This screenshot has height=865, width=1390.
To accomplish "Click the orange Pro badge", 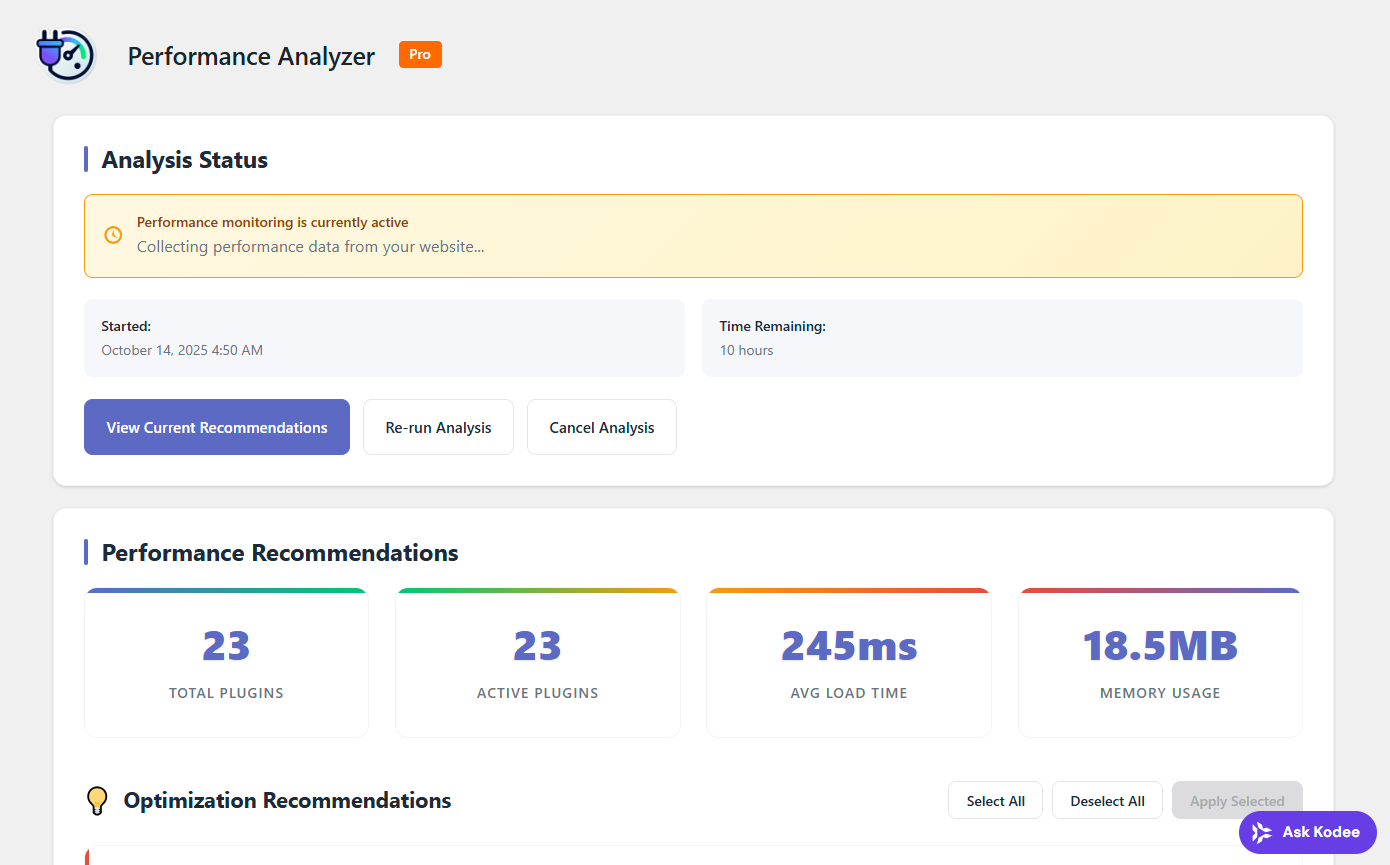I will pos(420,55).
